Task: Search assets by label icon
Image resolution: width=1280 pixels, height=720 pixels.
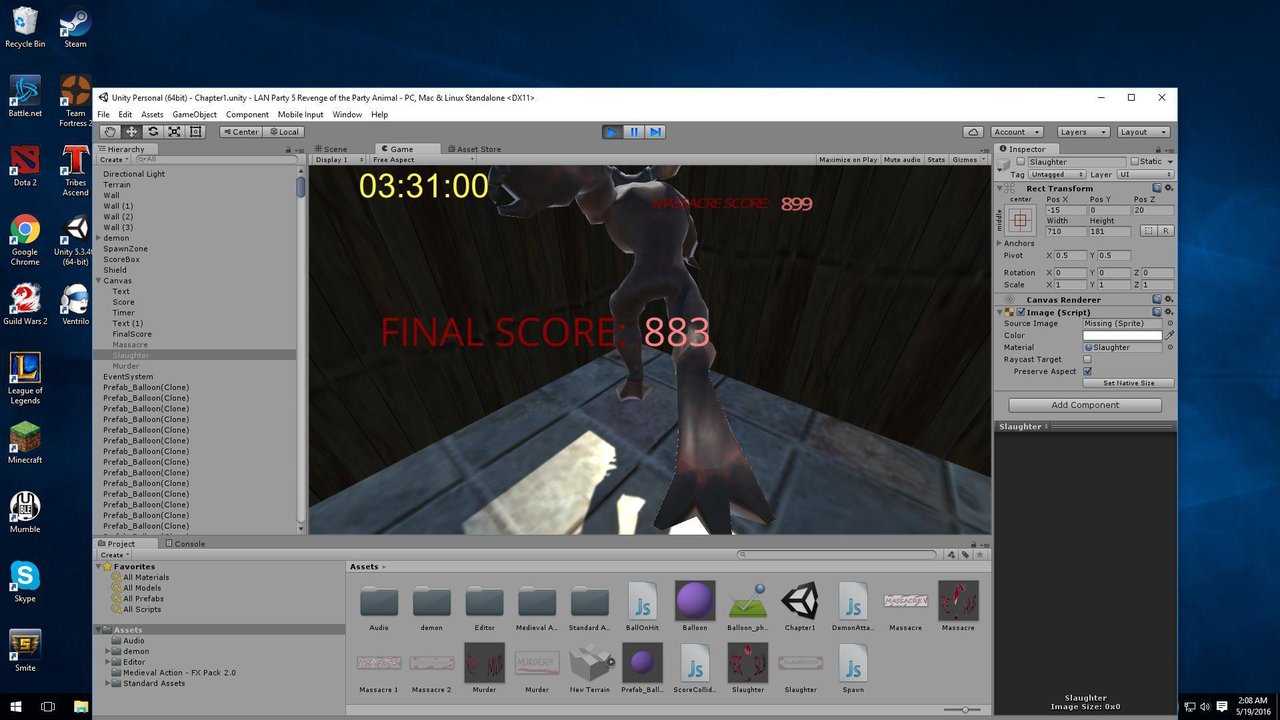Action: click(x=965, y=554)
